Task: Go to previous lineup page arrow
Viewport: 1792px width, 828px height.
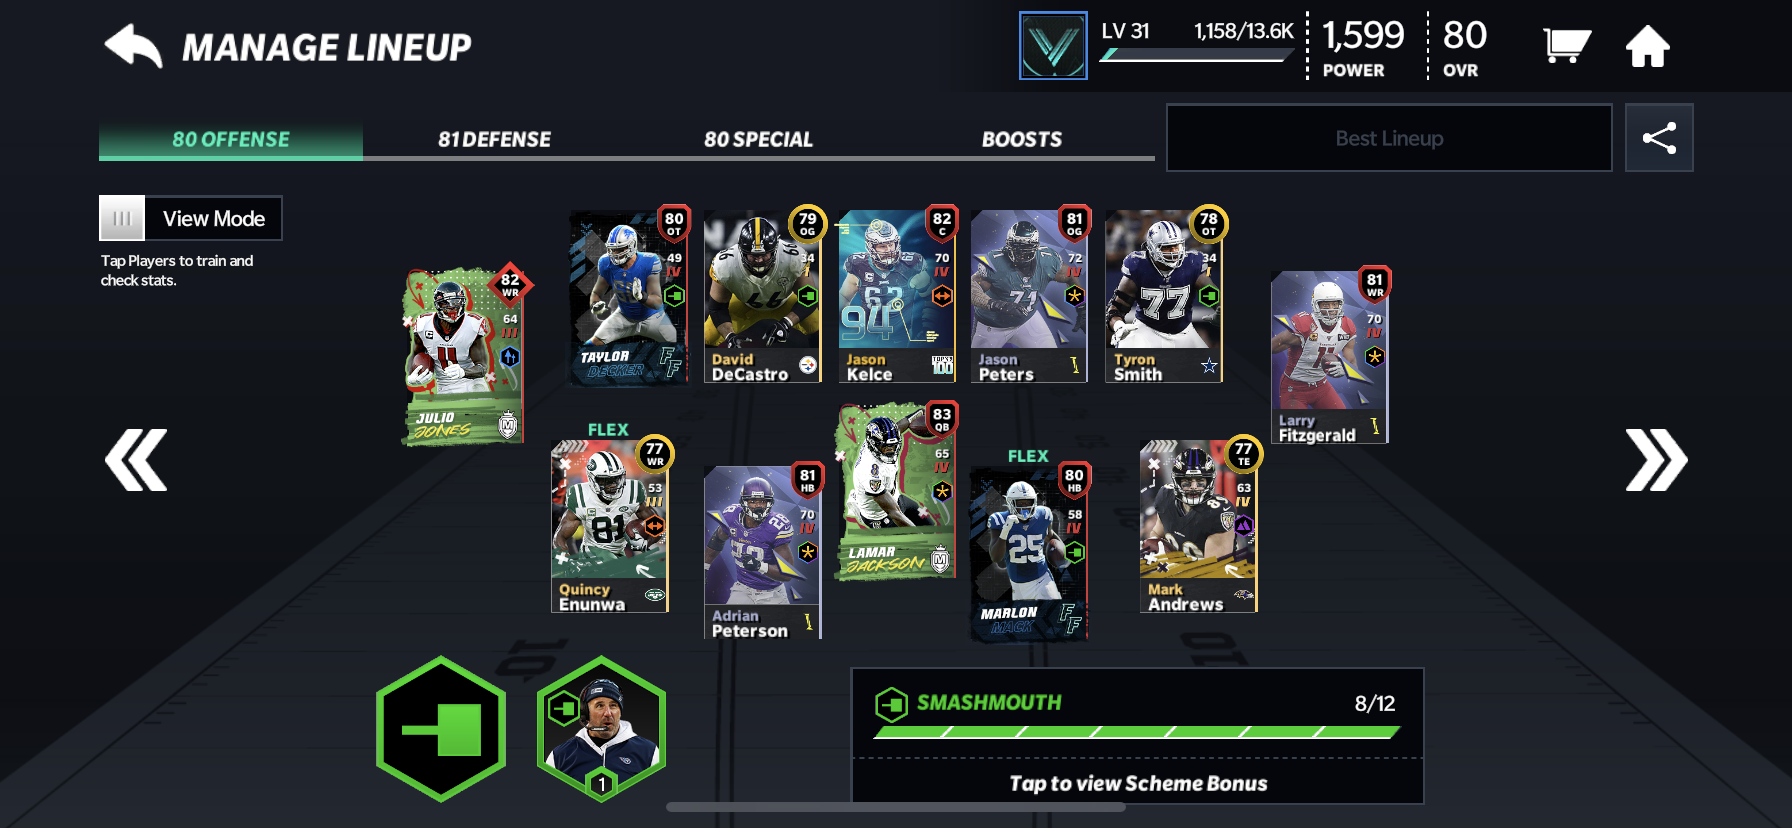Action: (x=136, y=460)
